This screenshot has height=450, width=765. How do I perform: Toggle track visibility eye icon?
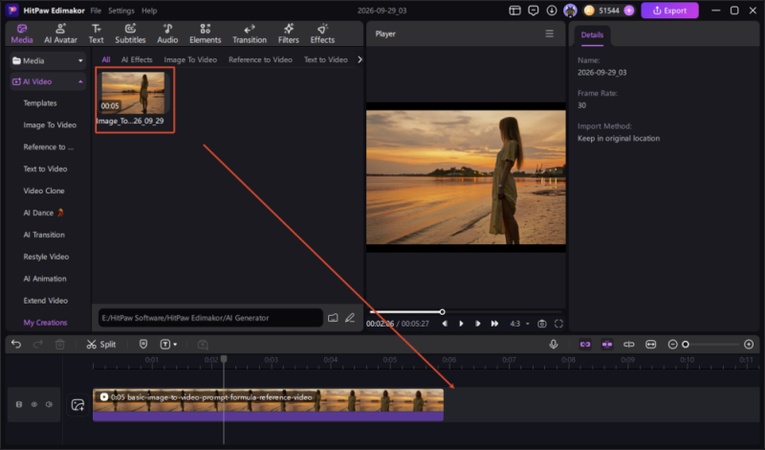(x=34, y=404)
